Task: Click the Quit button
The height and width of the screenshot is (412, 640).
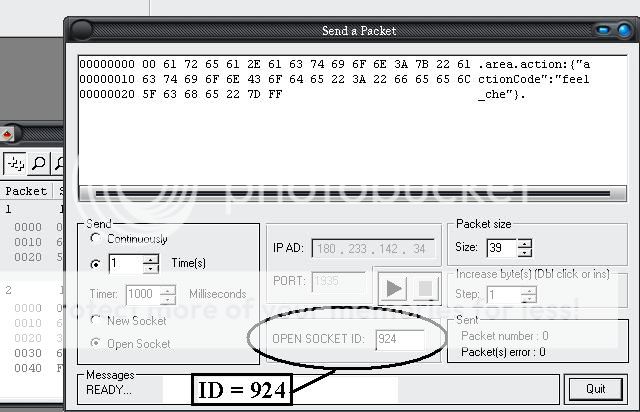Action: (x=596, y=389)
